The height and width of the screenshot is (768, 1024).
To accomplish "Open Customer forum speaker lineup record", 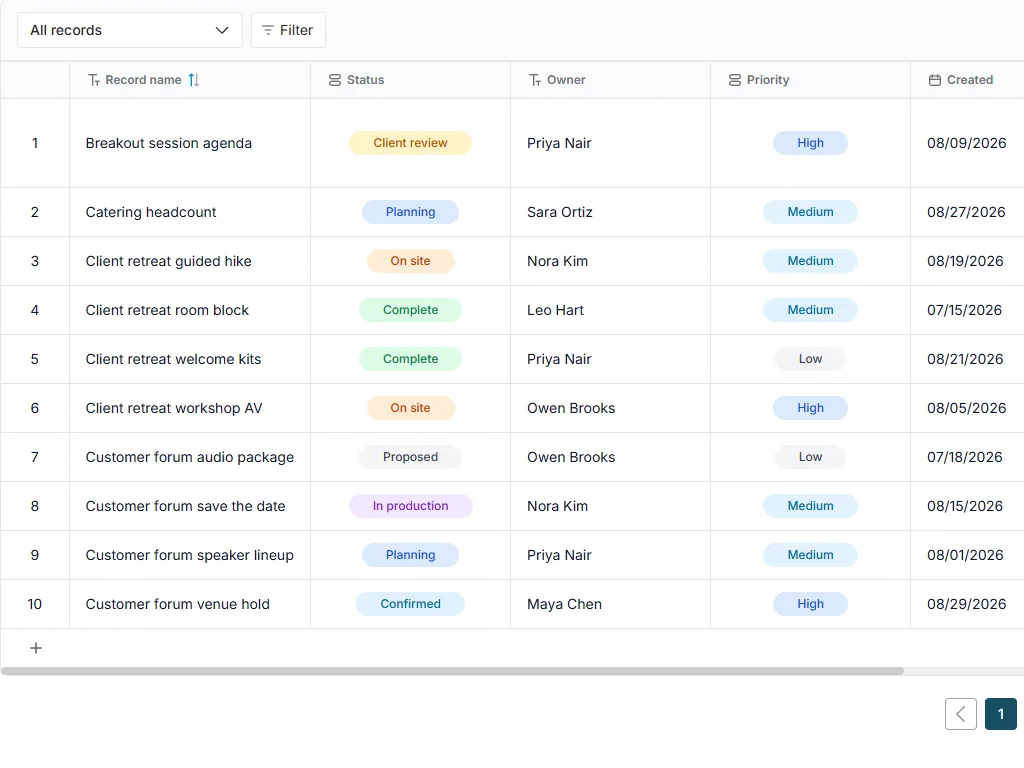I will 189,555.
